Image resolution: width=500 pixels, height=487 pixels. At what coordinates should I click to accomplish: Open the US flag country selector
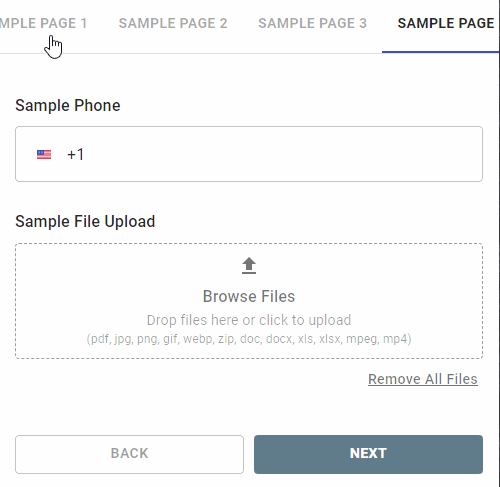[44, 155]
